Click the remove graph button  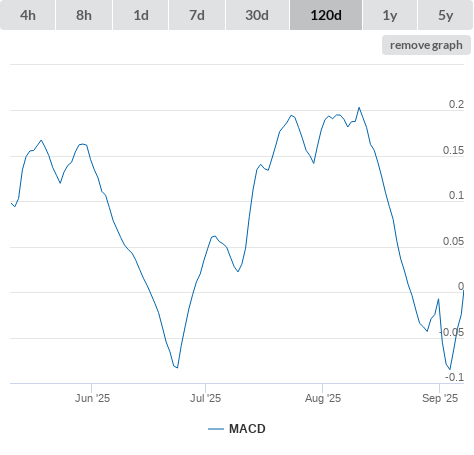pos(426,45)
